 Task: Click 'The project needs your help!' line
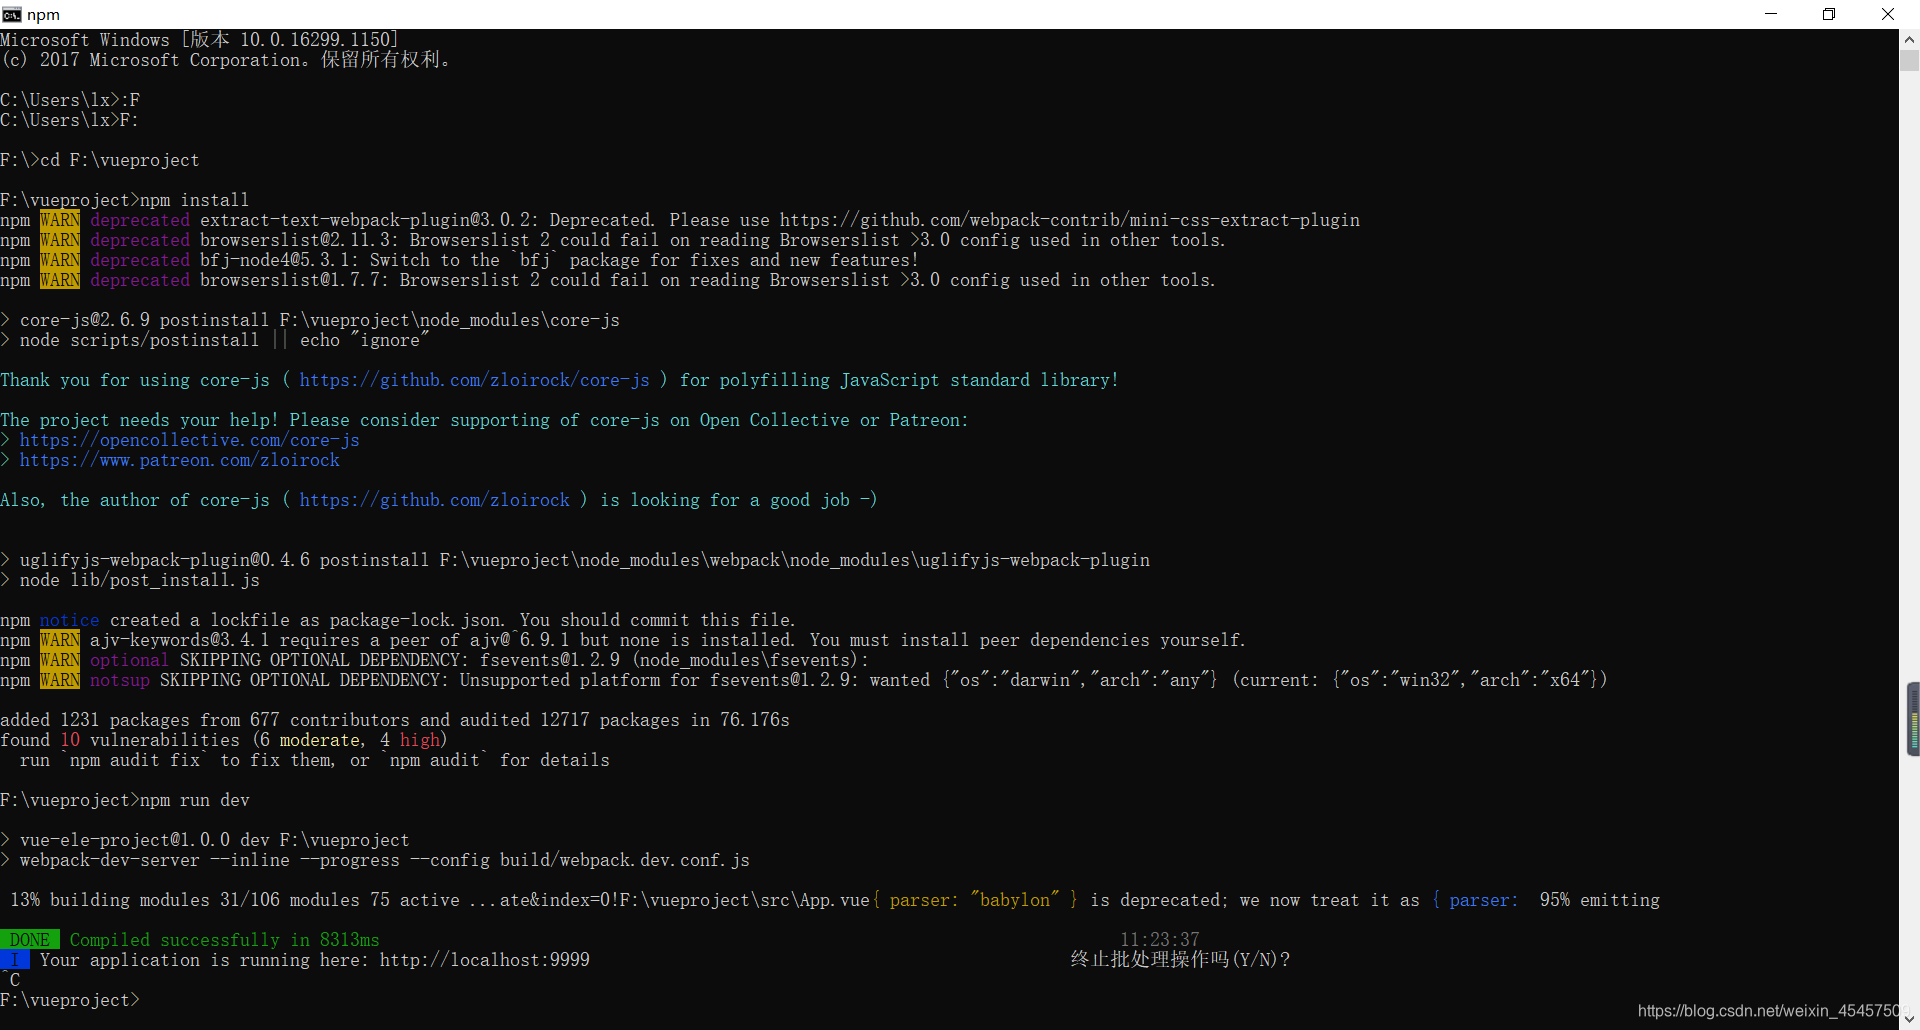[x=485, y=420]
